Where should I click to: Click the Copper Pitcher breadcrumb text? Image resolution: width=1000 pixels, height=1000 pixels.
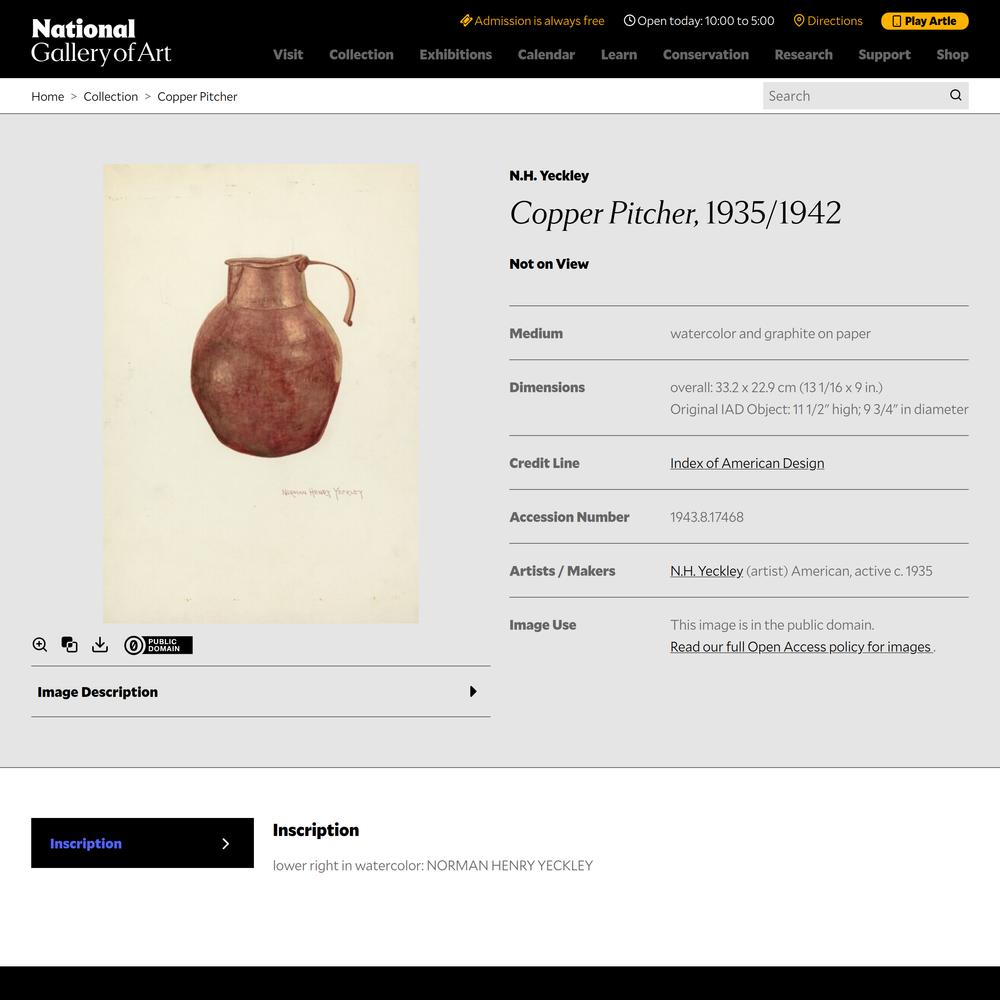coord(197,96)
